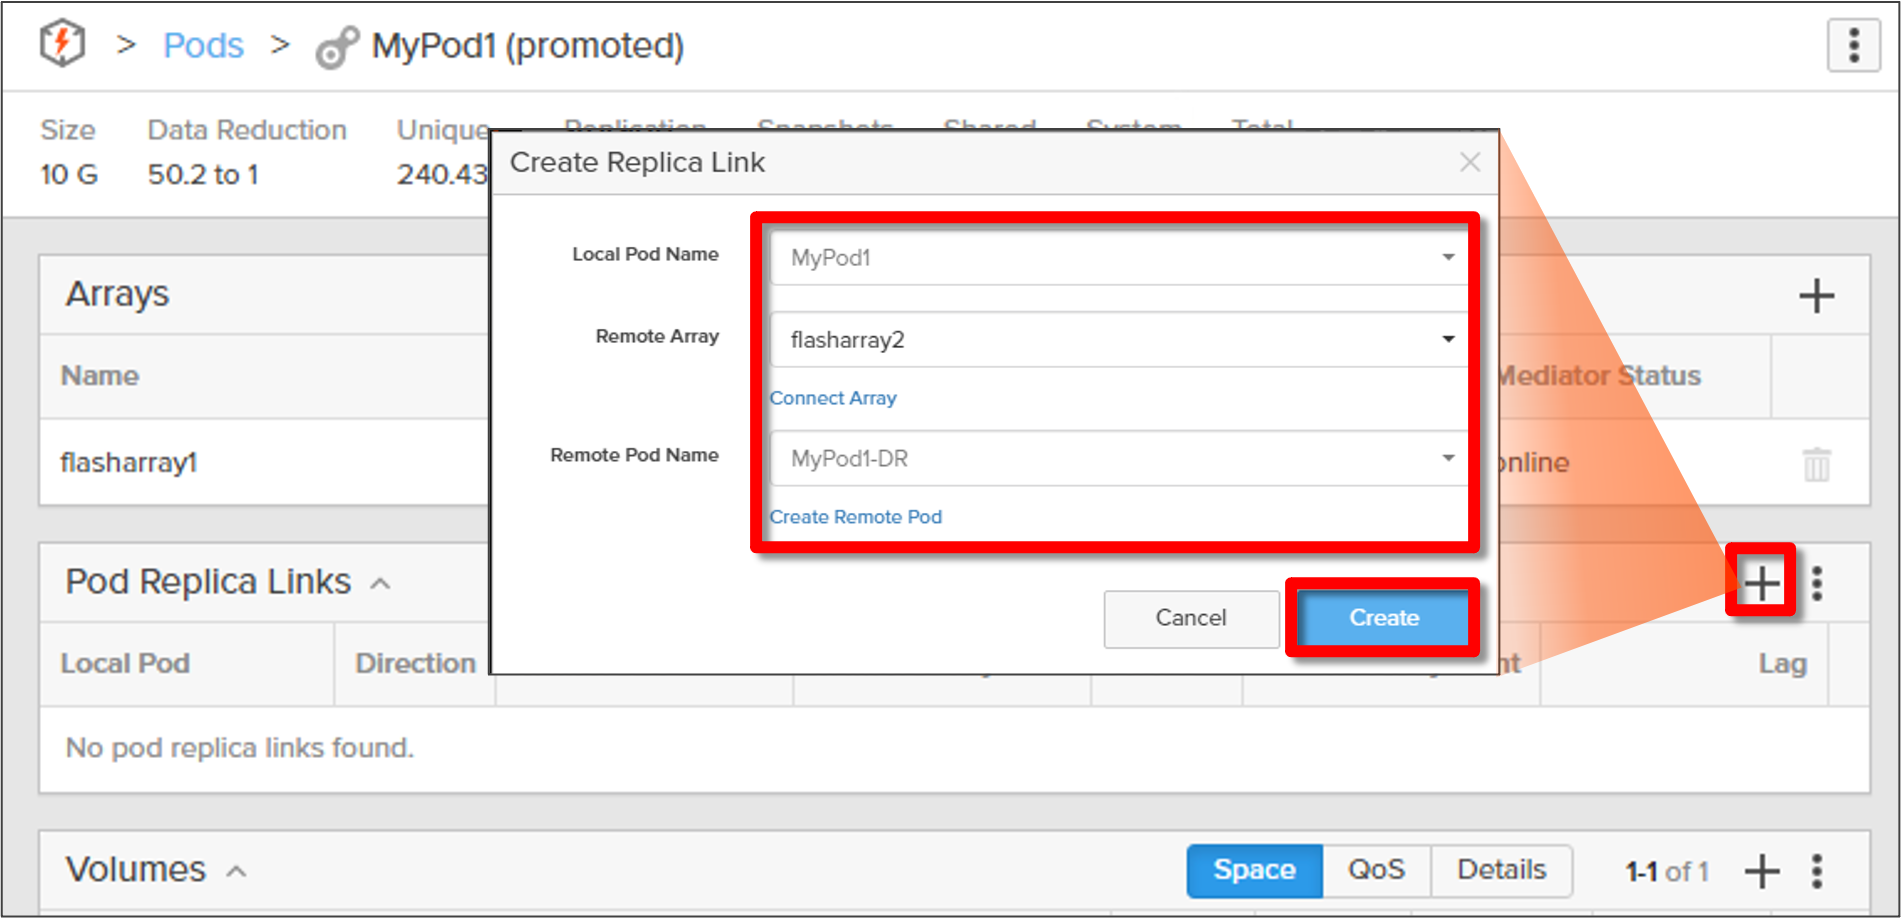
Task: Delete flasharray1 with the trash icon
Action: [1816, 464]
